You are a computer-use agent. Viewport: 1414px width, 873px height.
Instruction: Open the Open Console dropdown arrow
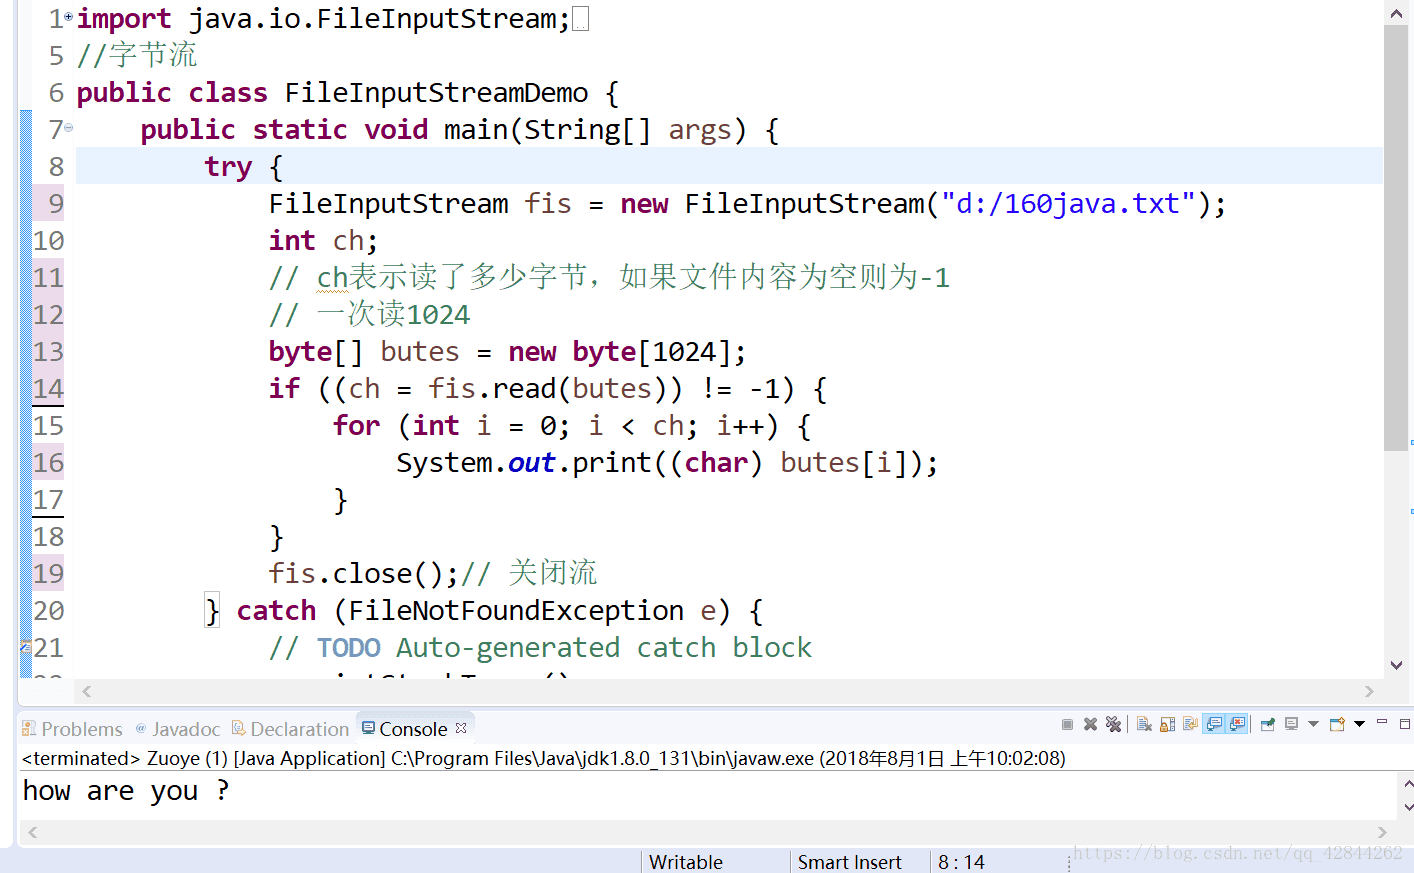pos(1359,724)
